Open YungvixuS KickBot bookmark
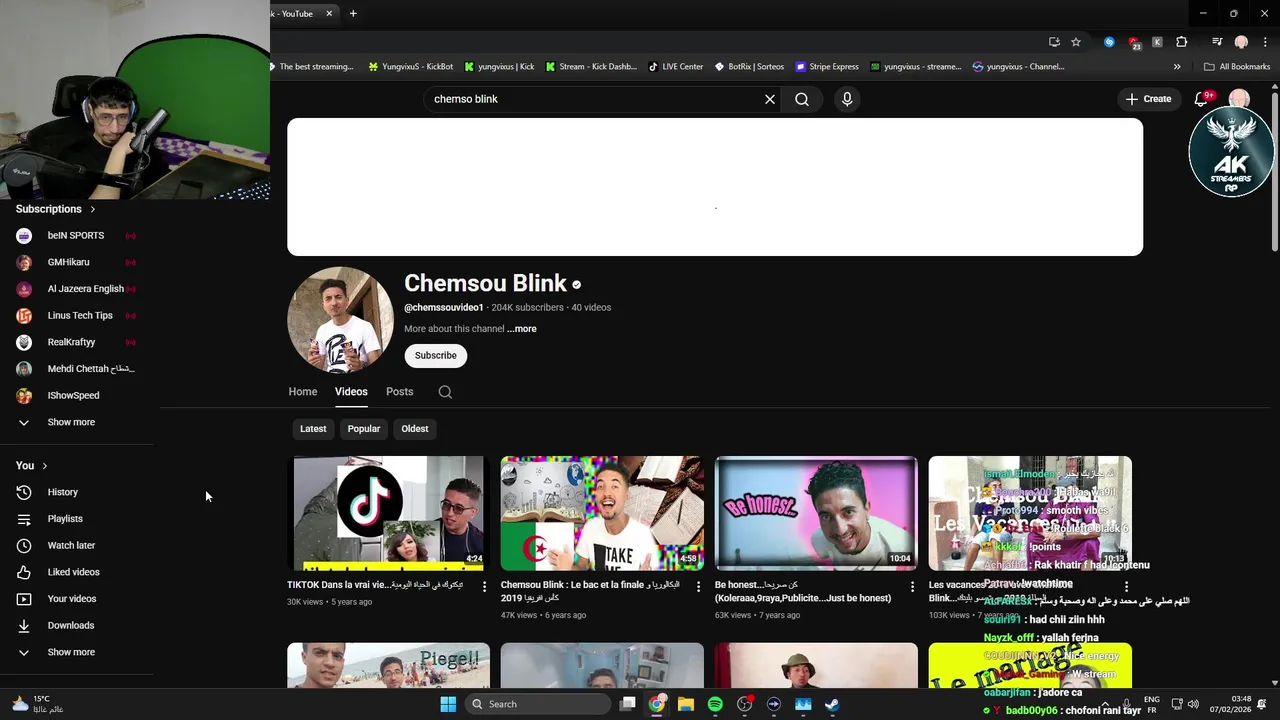The width and height of the screenshot is (1280, 720). [x=411, y=67]
